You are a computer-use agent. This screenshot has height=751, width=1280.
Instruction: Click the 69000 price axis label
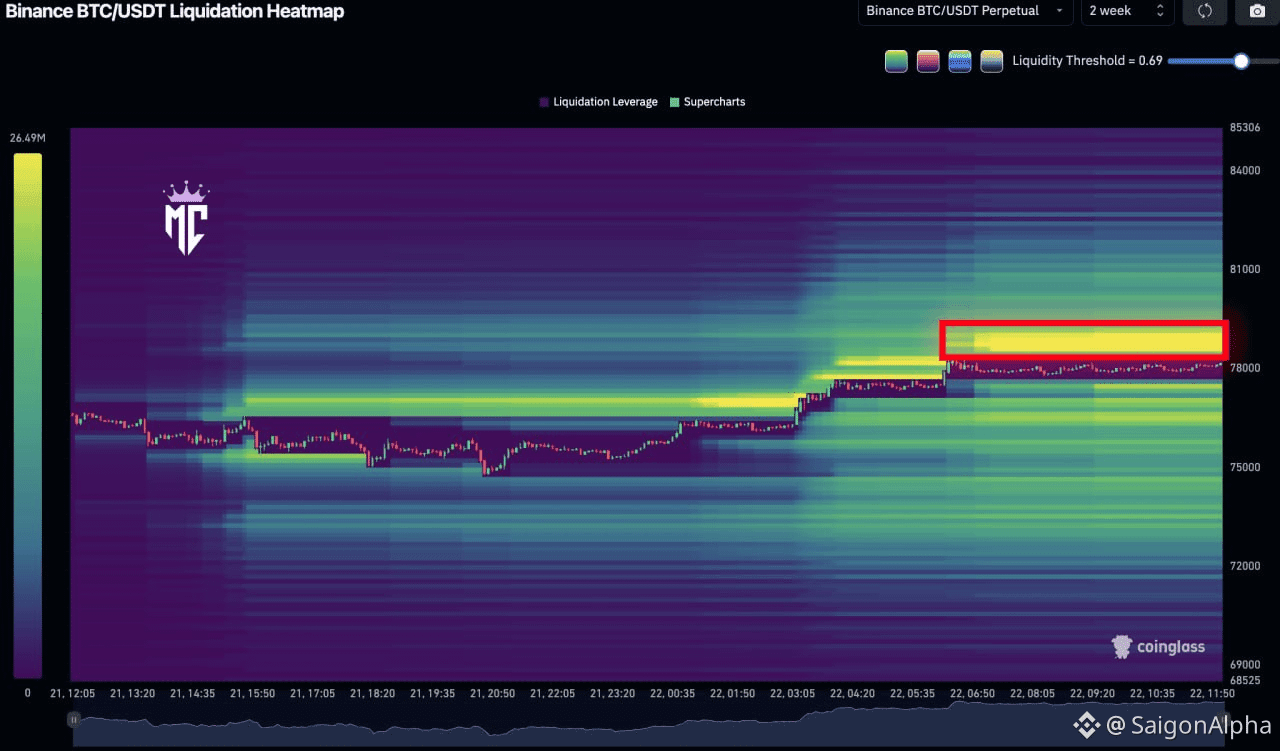[1245, 665]
